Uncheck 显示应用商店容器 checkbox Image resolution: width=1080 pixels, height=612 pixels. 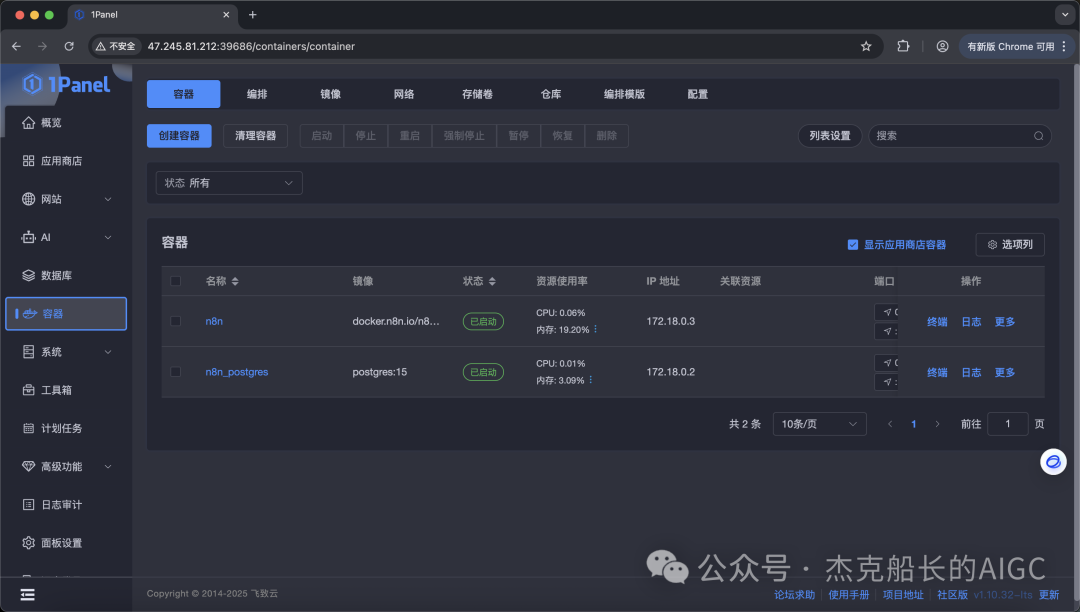(853, 245)
